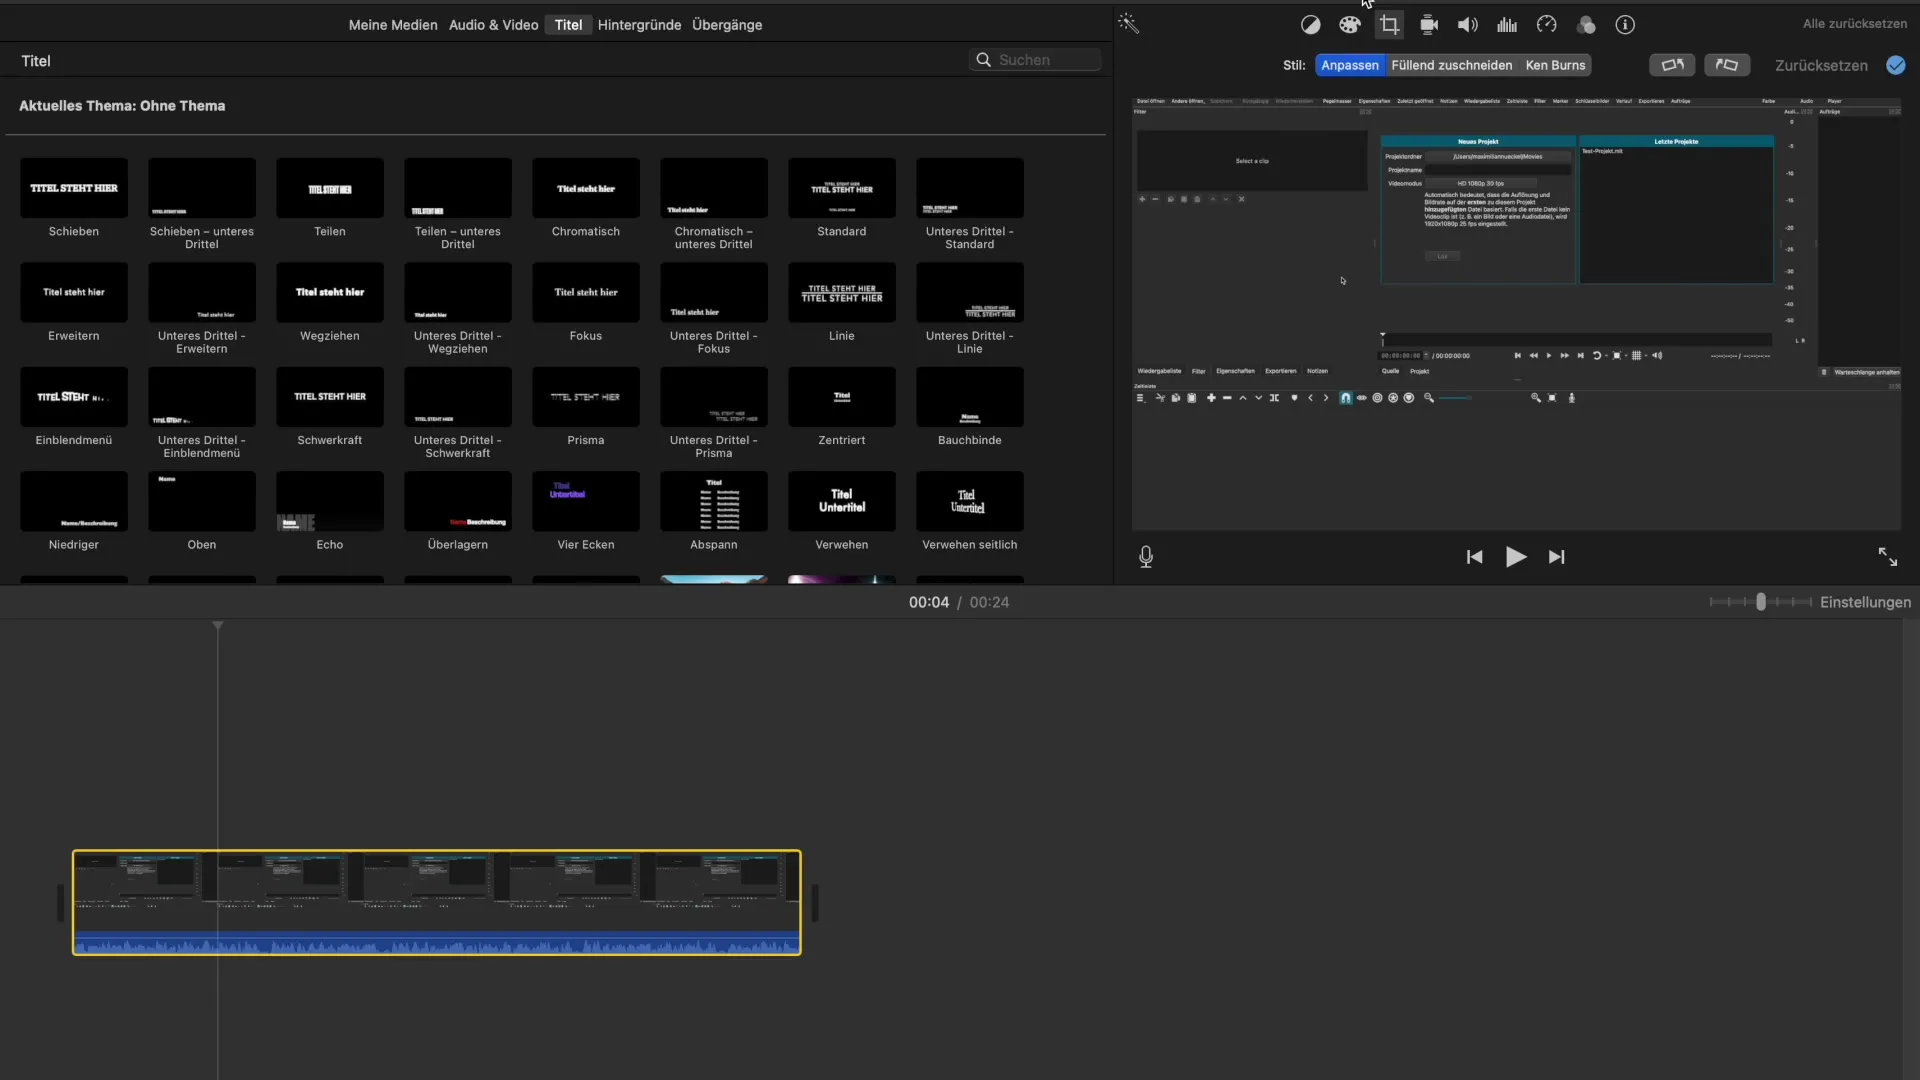Open timeline Einstellungen
Screen dimensions: 1920x1080
point(1866,602)
